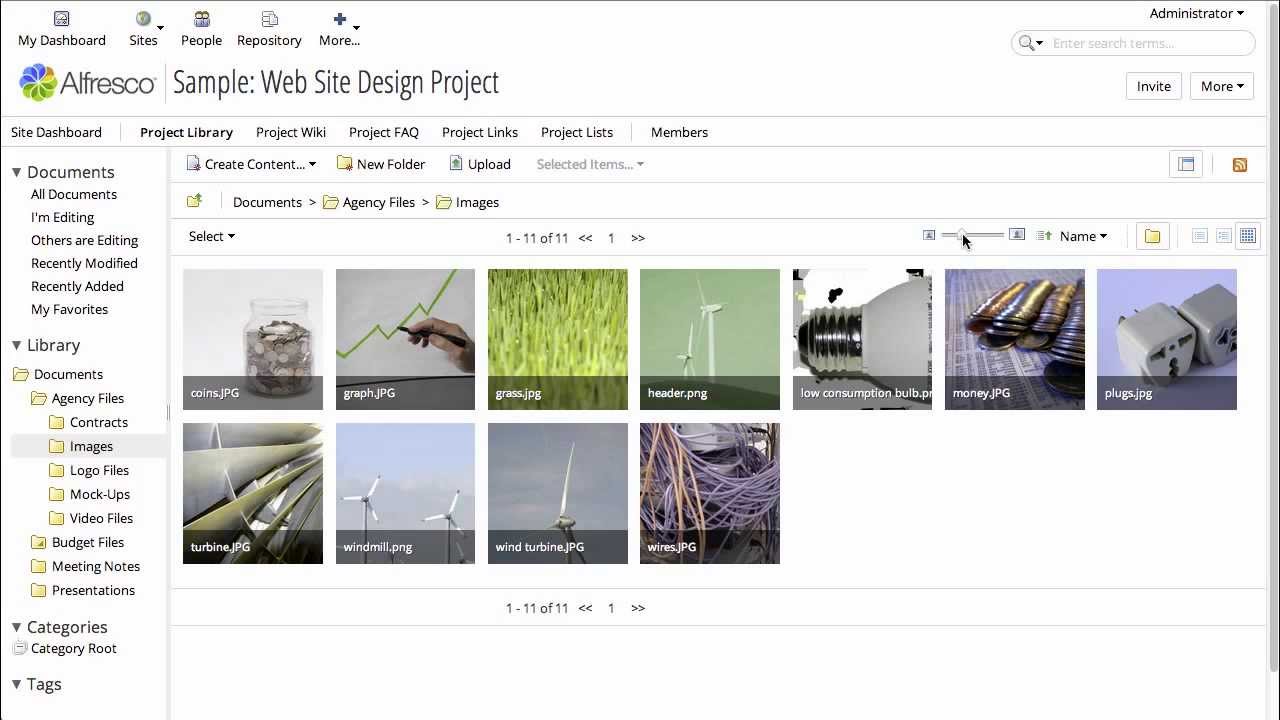The image size is (1280, 720).
Task: Click the Upload toolbar button
Action: pos(479,164)
